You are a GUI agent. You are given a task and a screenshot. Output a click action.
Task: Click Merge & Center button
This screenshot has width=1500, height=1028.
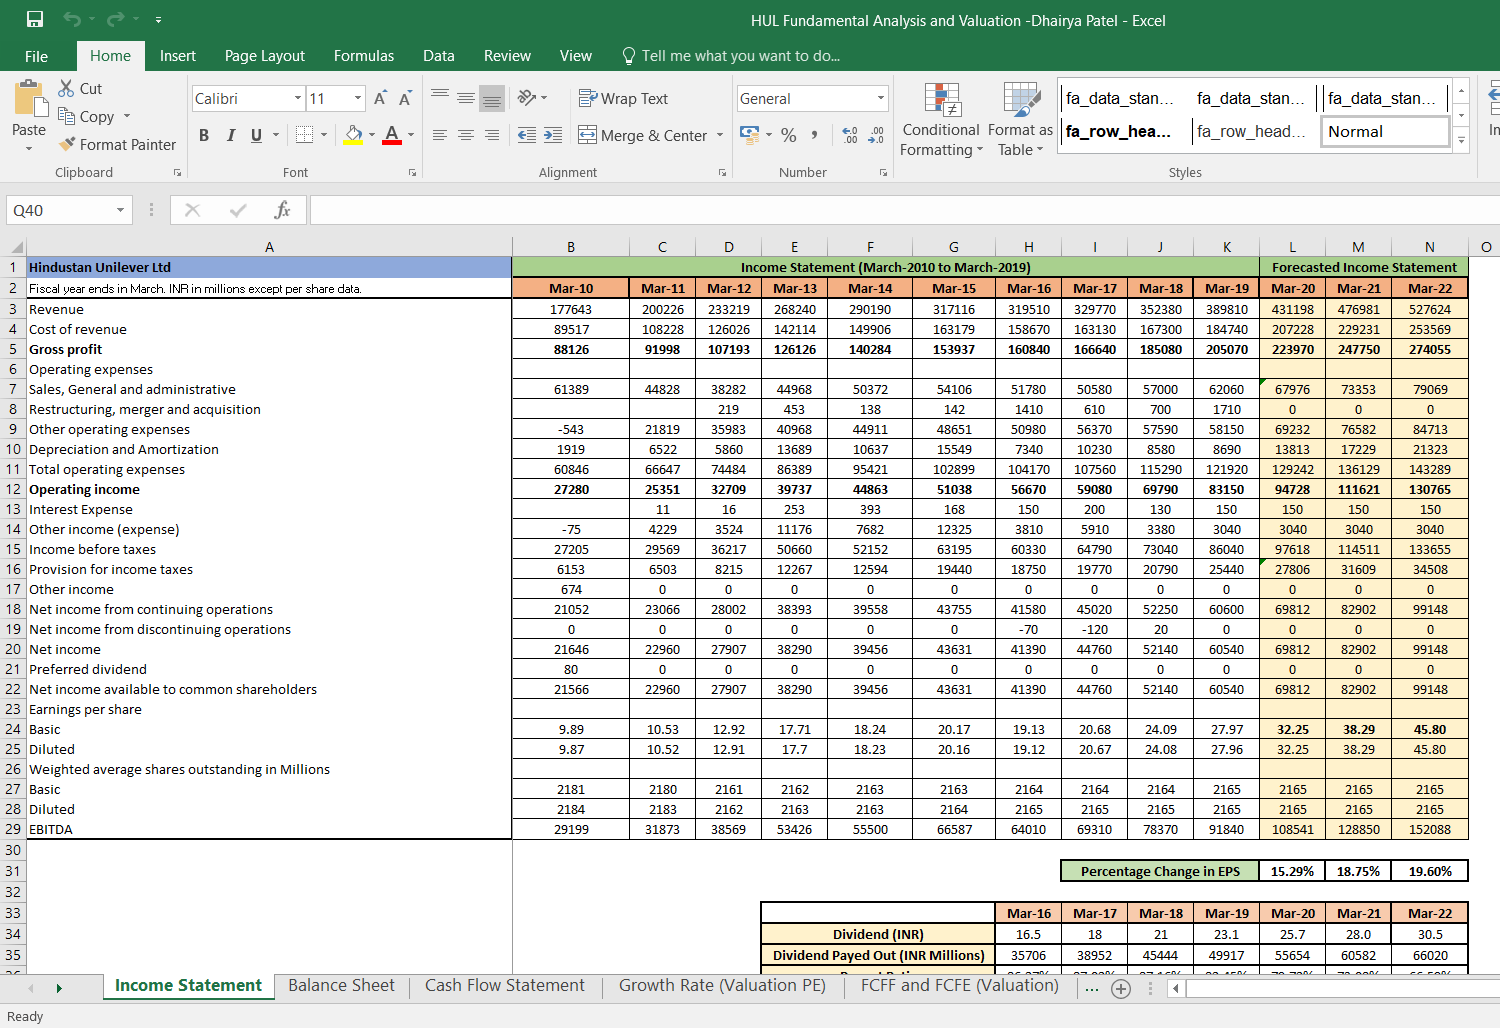[x=643, y=135]
